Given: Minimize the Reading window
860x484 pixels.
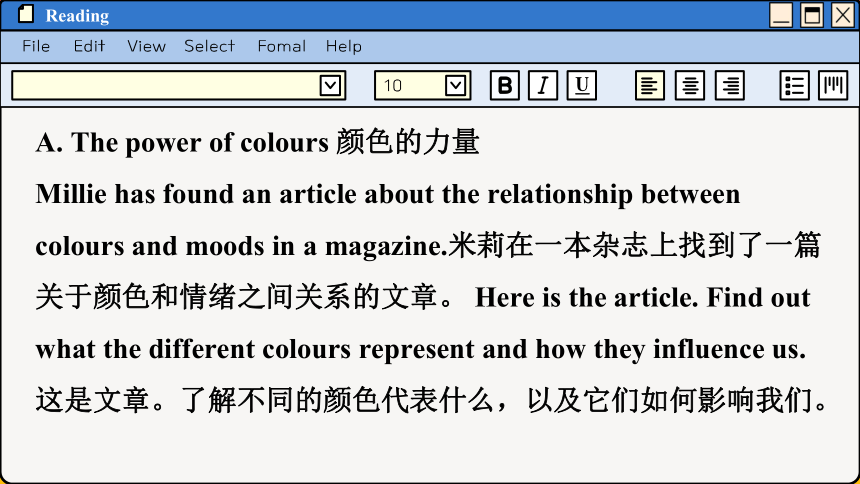Looking at the screenshot, I should (781, 15).
